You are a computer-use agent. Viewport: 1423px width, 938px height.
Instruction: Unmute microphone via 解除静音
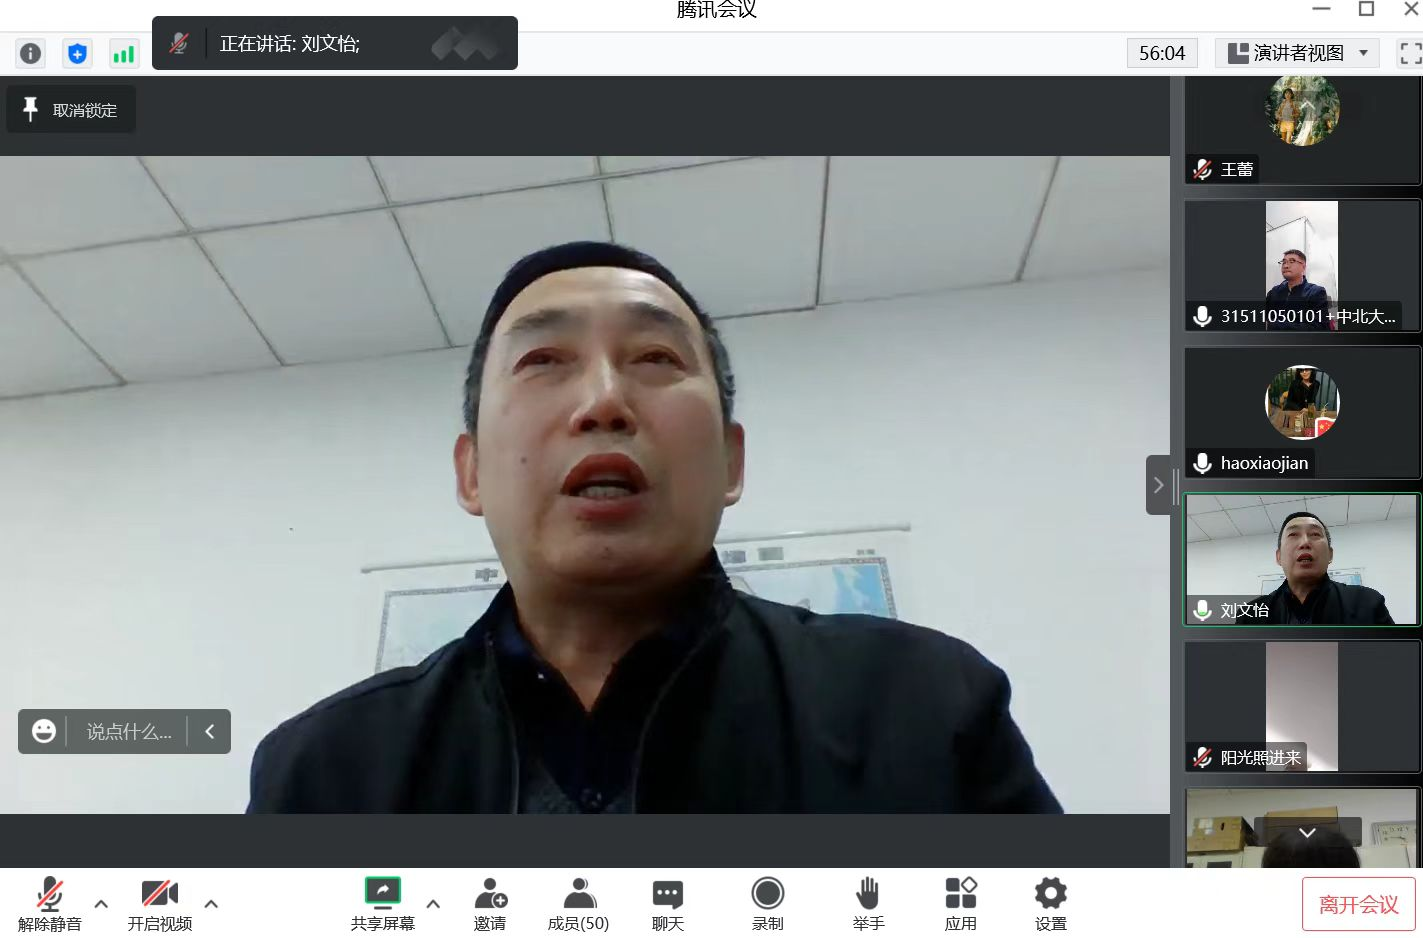click(x=49, y=903)
